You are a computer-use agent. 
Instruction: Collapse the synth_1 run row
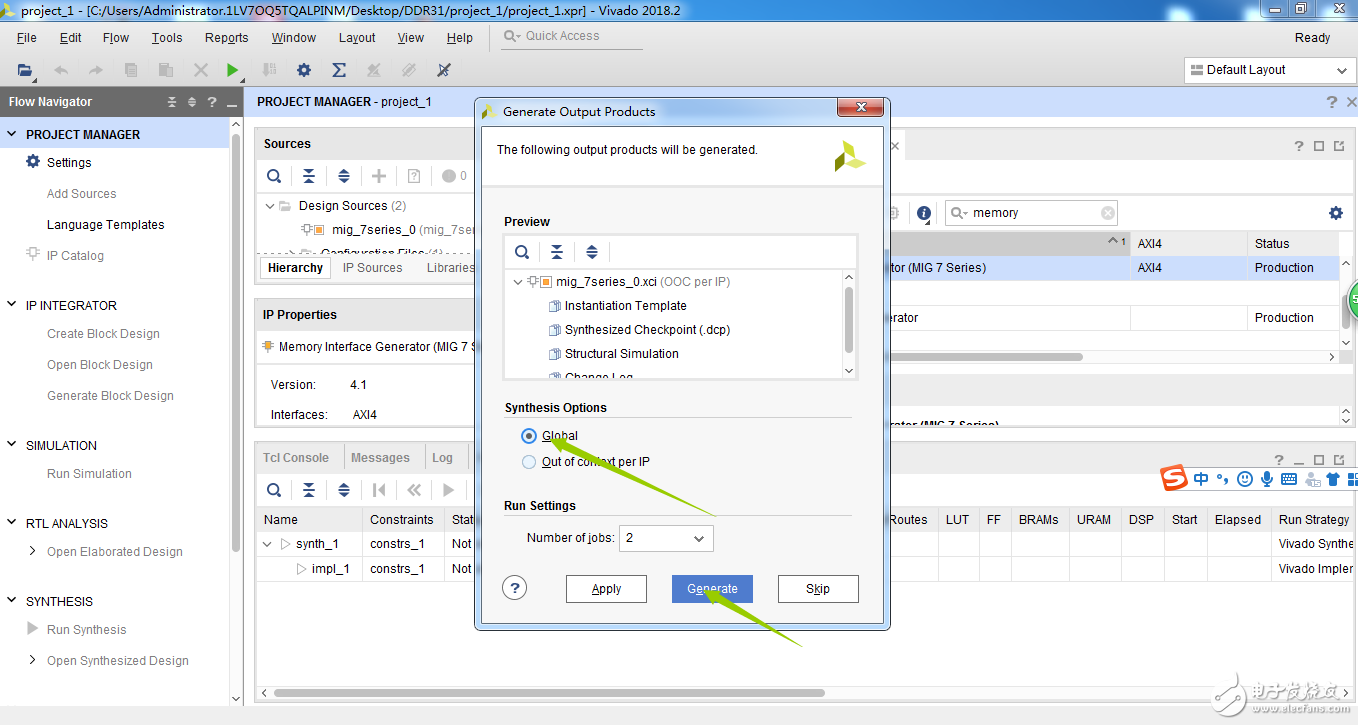pyautogui.click(x=267, y=544)
